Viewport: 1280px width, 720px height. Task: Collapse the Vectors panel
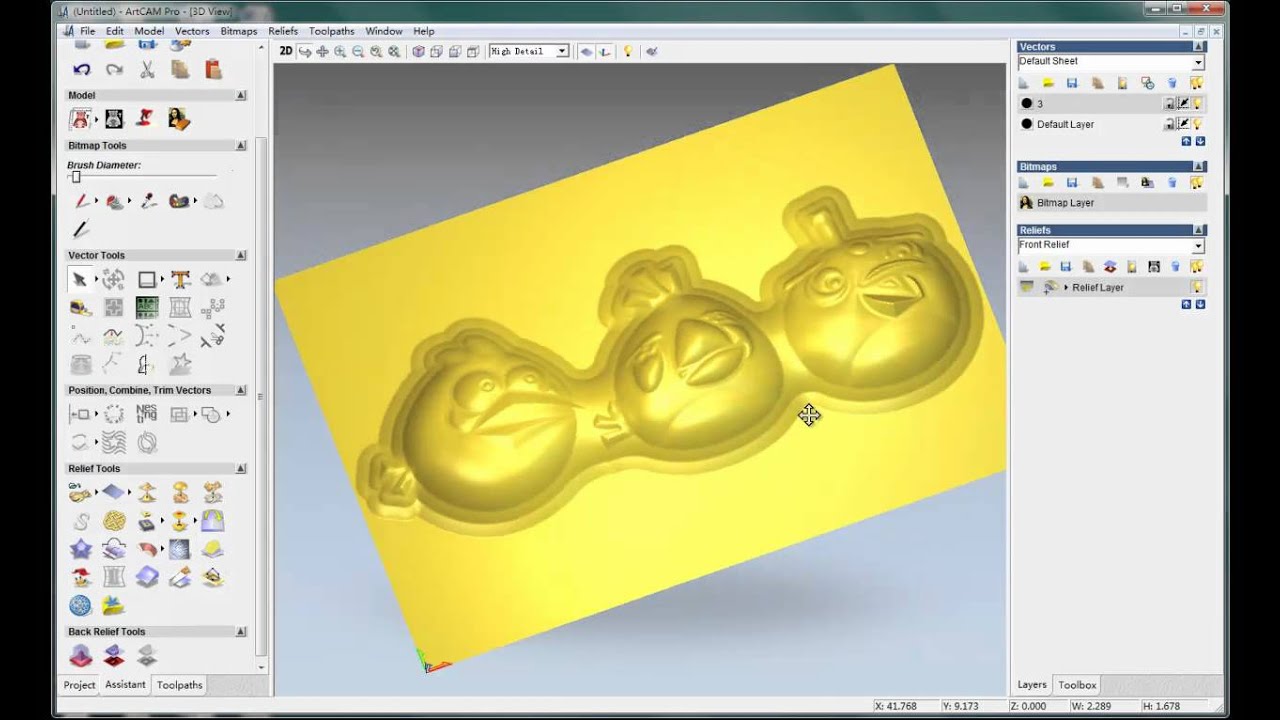tap(1199, 47)
